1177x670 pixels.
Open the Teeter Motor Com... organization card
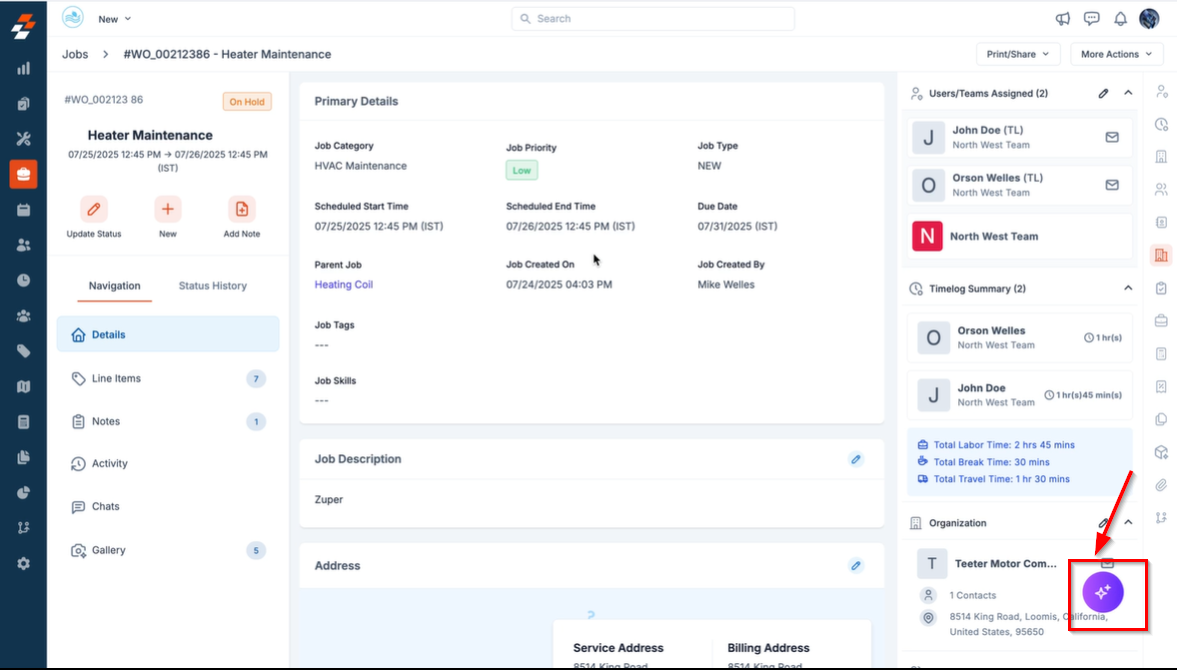1006,563
